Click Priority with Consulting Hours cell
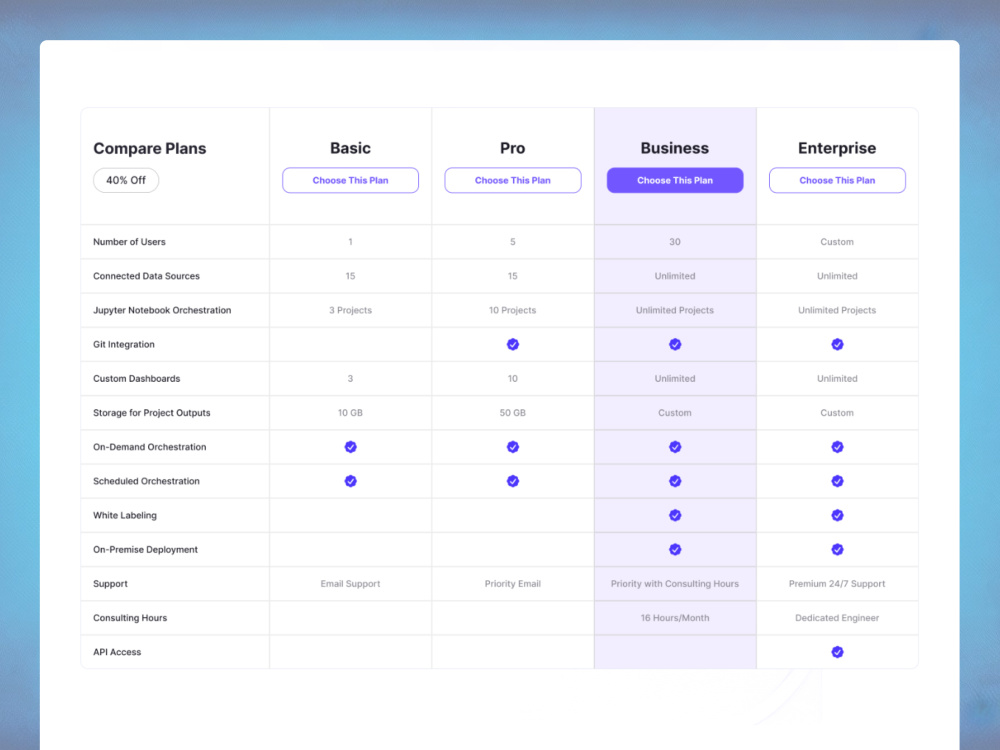Viewport: 1000px width, 750px height. [x=675, y=584]
